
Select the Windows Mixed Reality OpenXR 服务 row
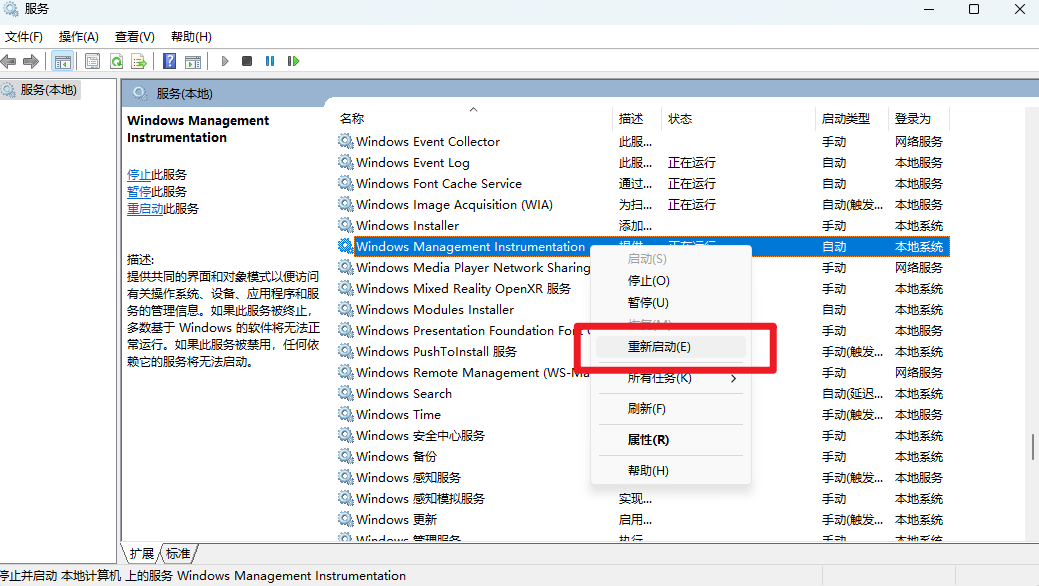[463, 288]
